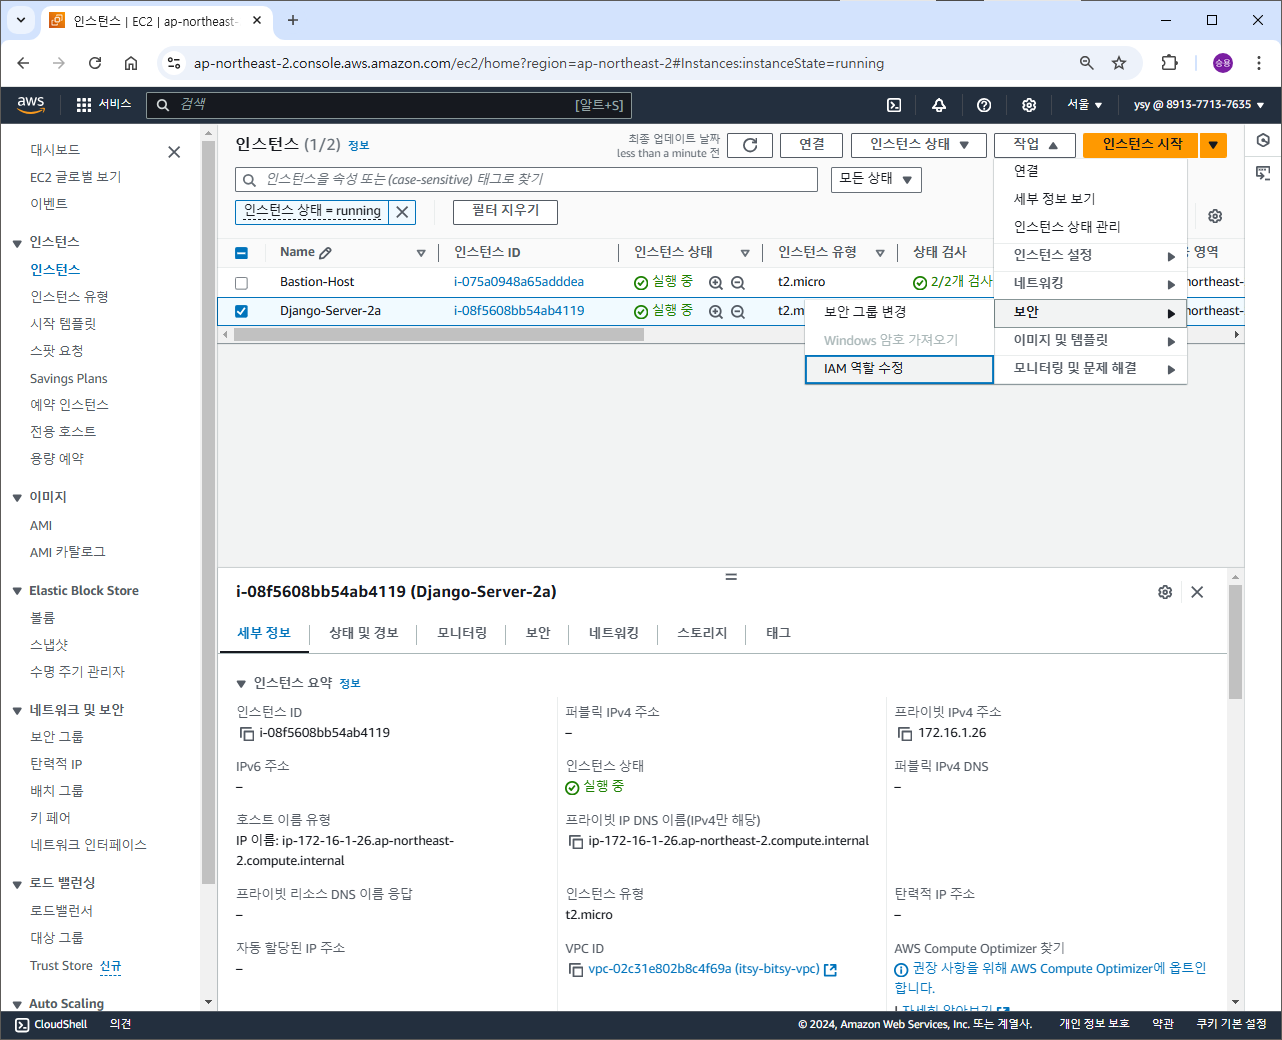Close the instance details panel
This screenshot has height=1040, width=1282.
1197,592
